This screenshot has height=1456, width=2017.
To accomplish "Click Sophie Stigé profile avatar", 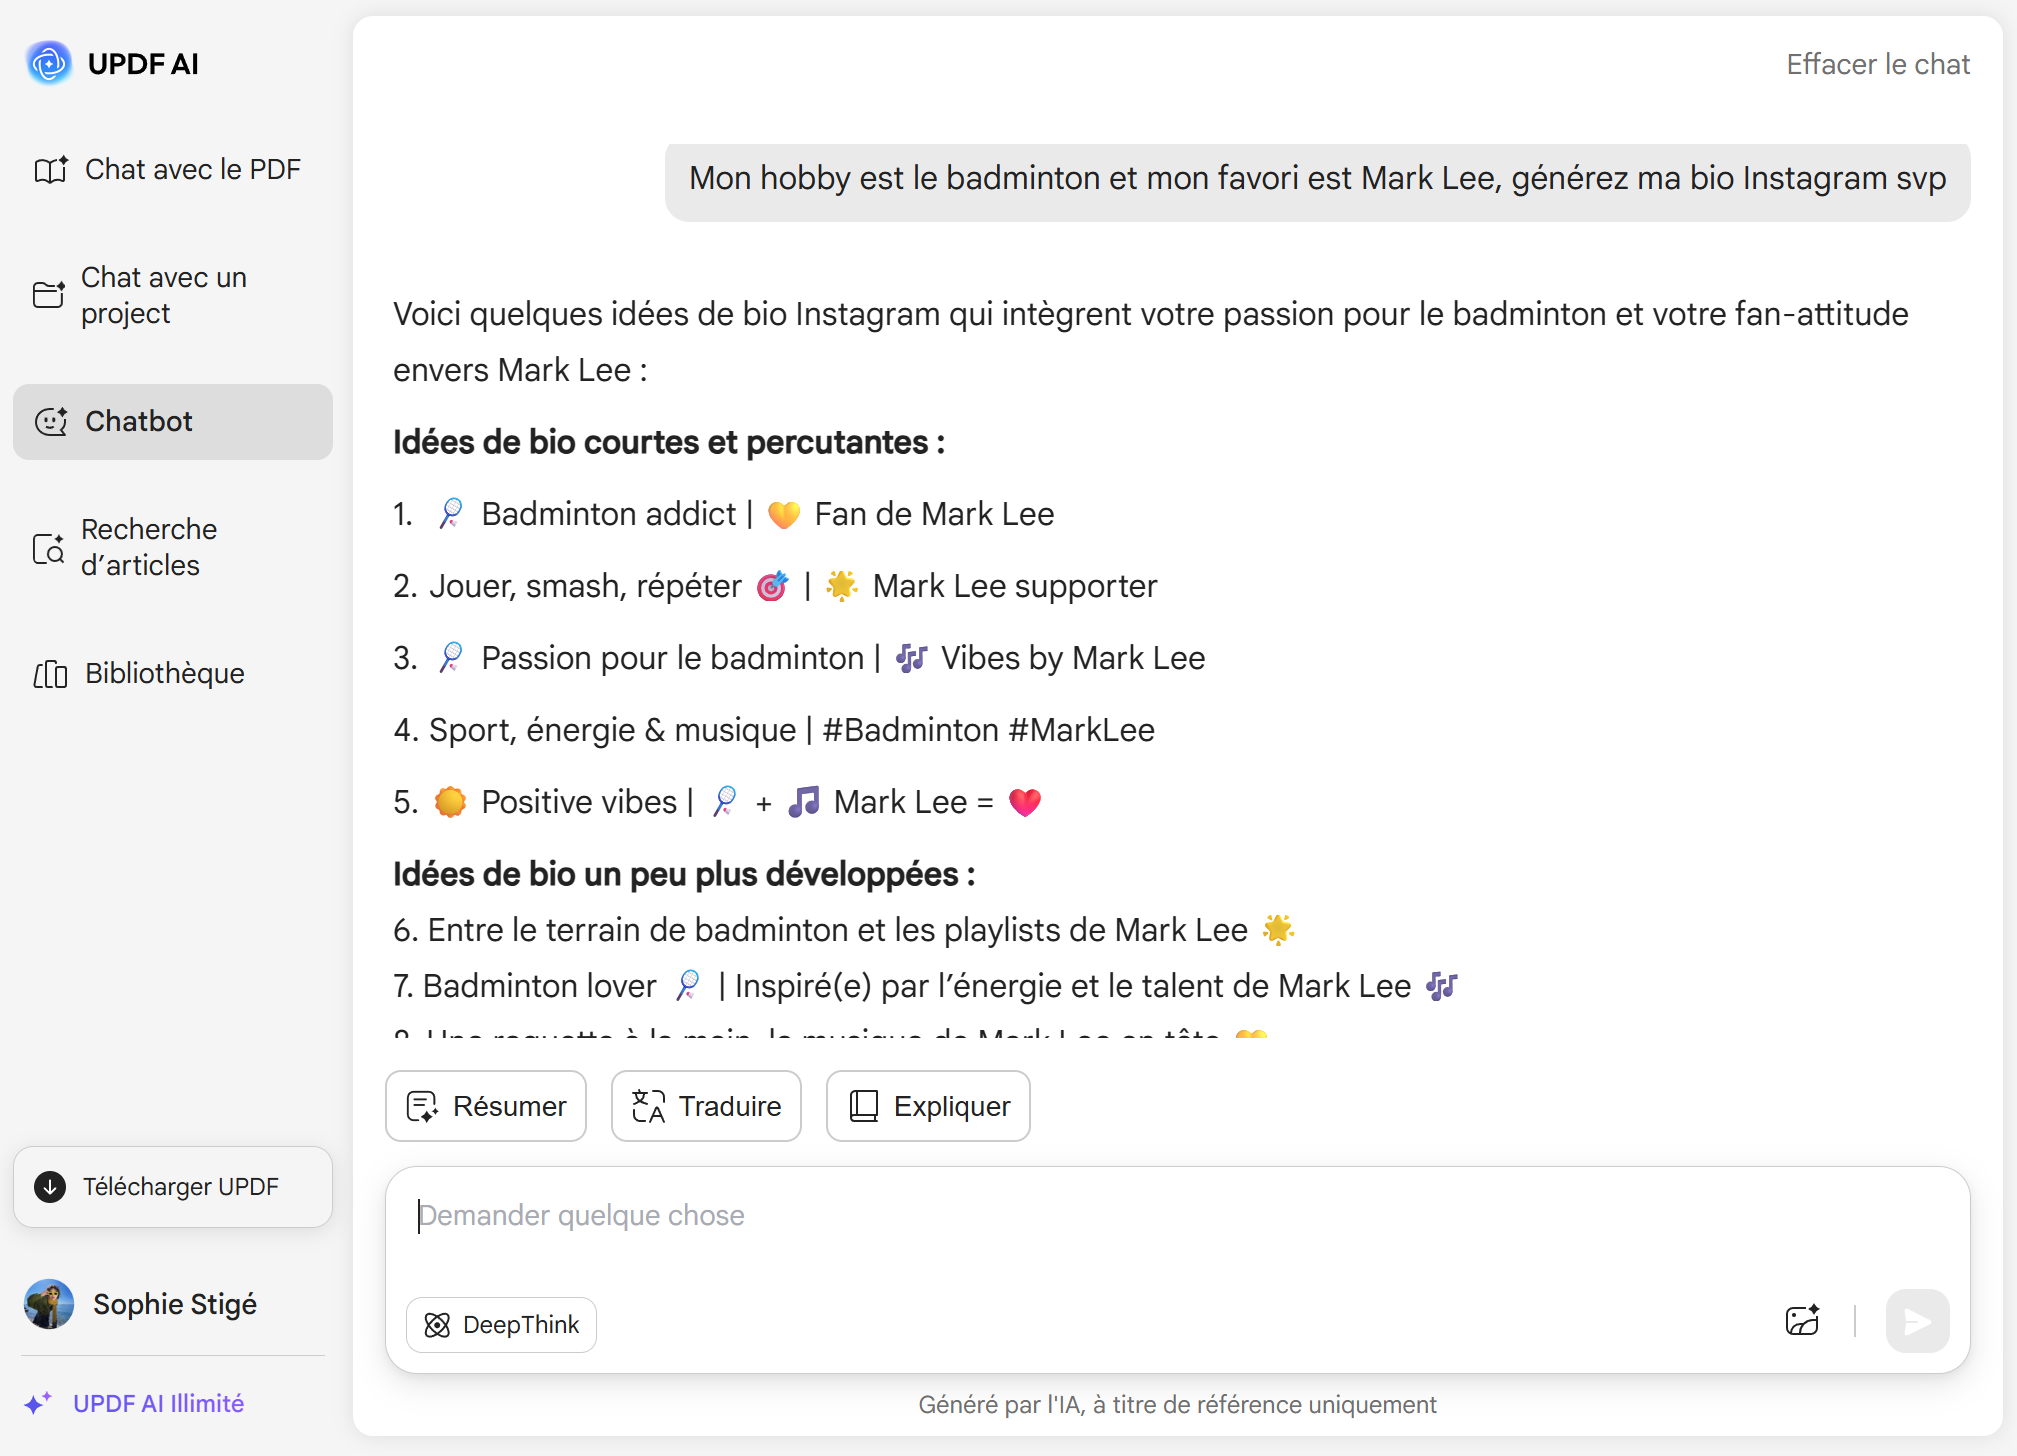I will (x=49, y=1304).
